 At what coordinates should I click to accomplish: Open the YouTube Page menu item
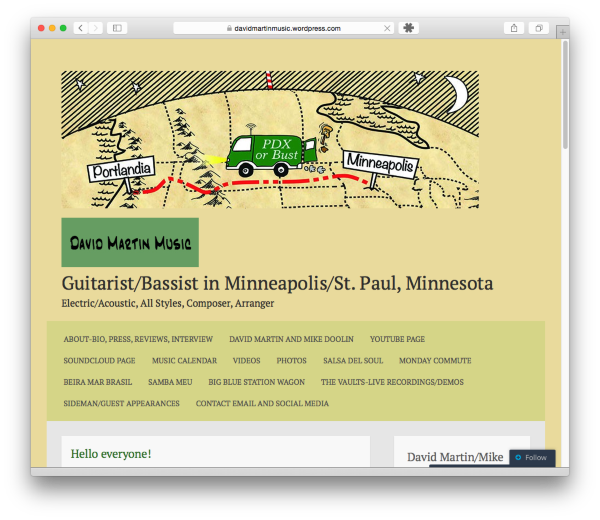(x=397, y=339)
